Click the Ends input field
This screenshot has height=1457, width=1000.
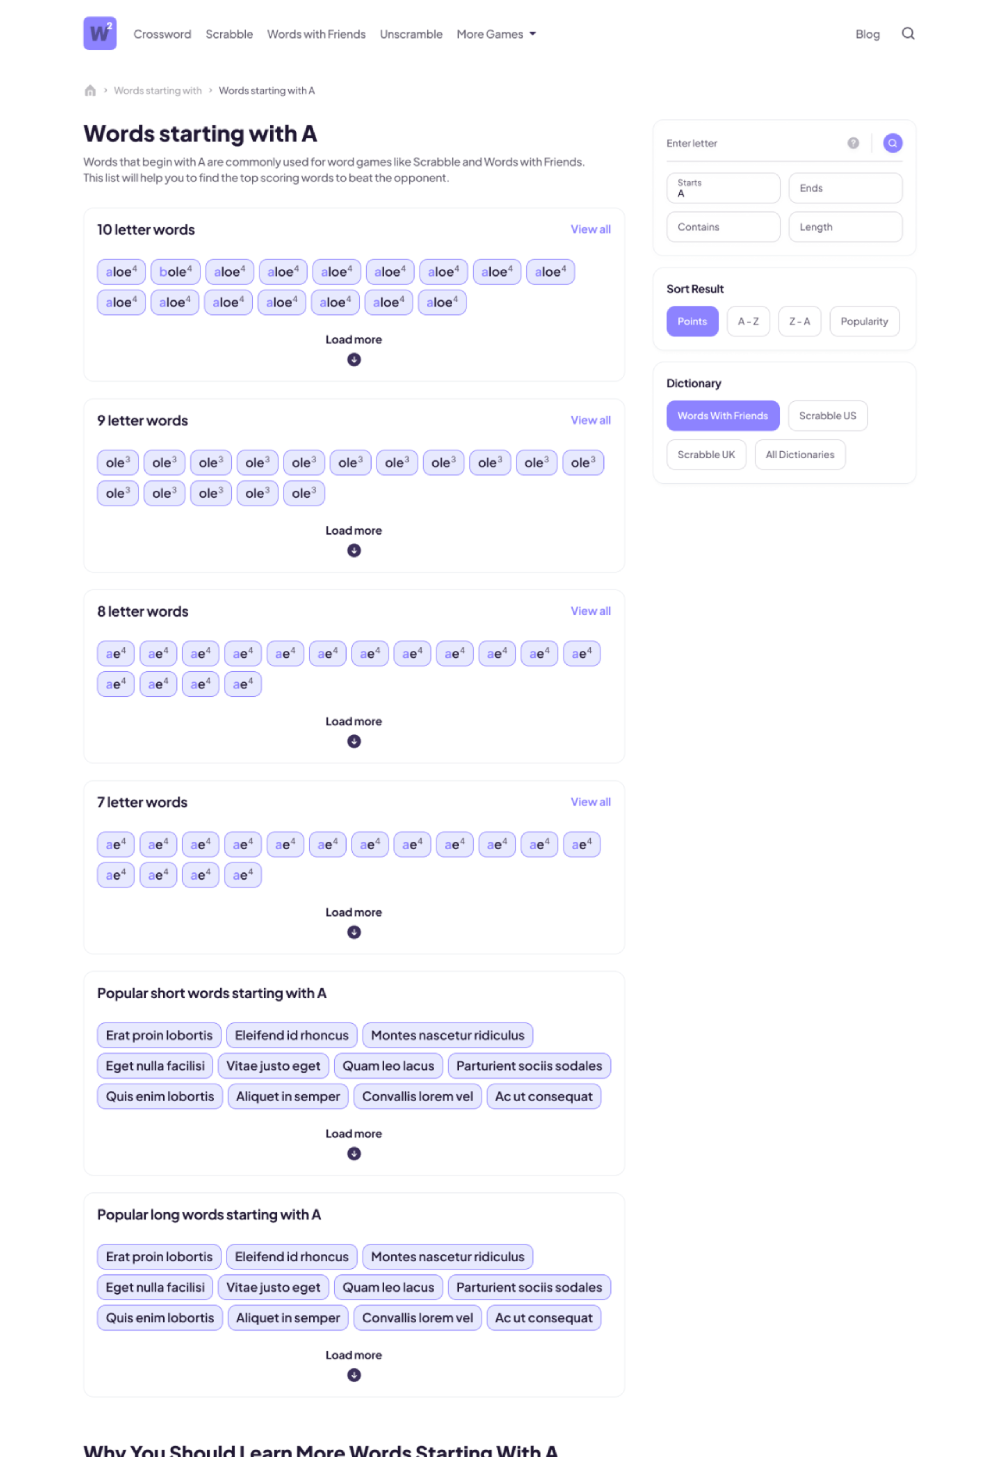(x=845, y=188)
